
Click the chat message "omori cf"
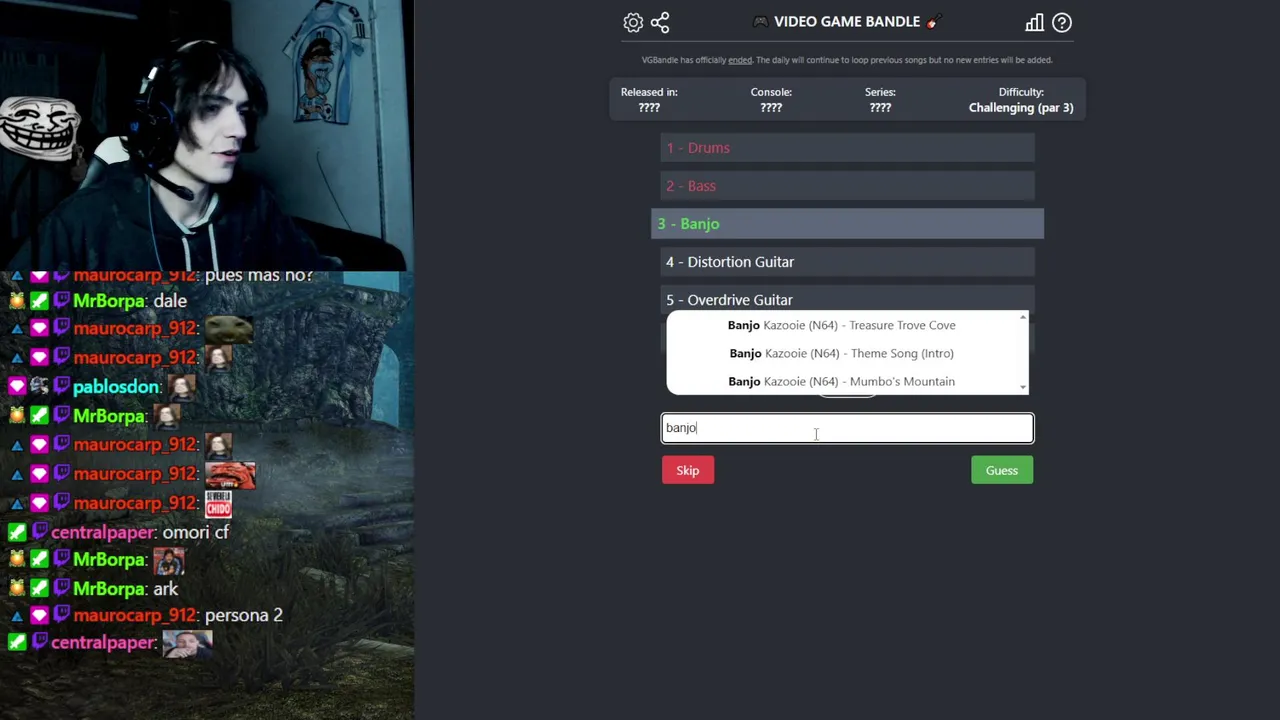point(196,533)
